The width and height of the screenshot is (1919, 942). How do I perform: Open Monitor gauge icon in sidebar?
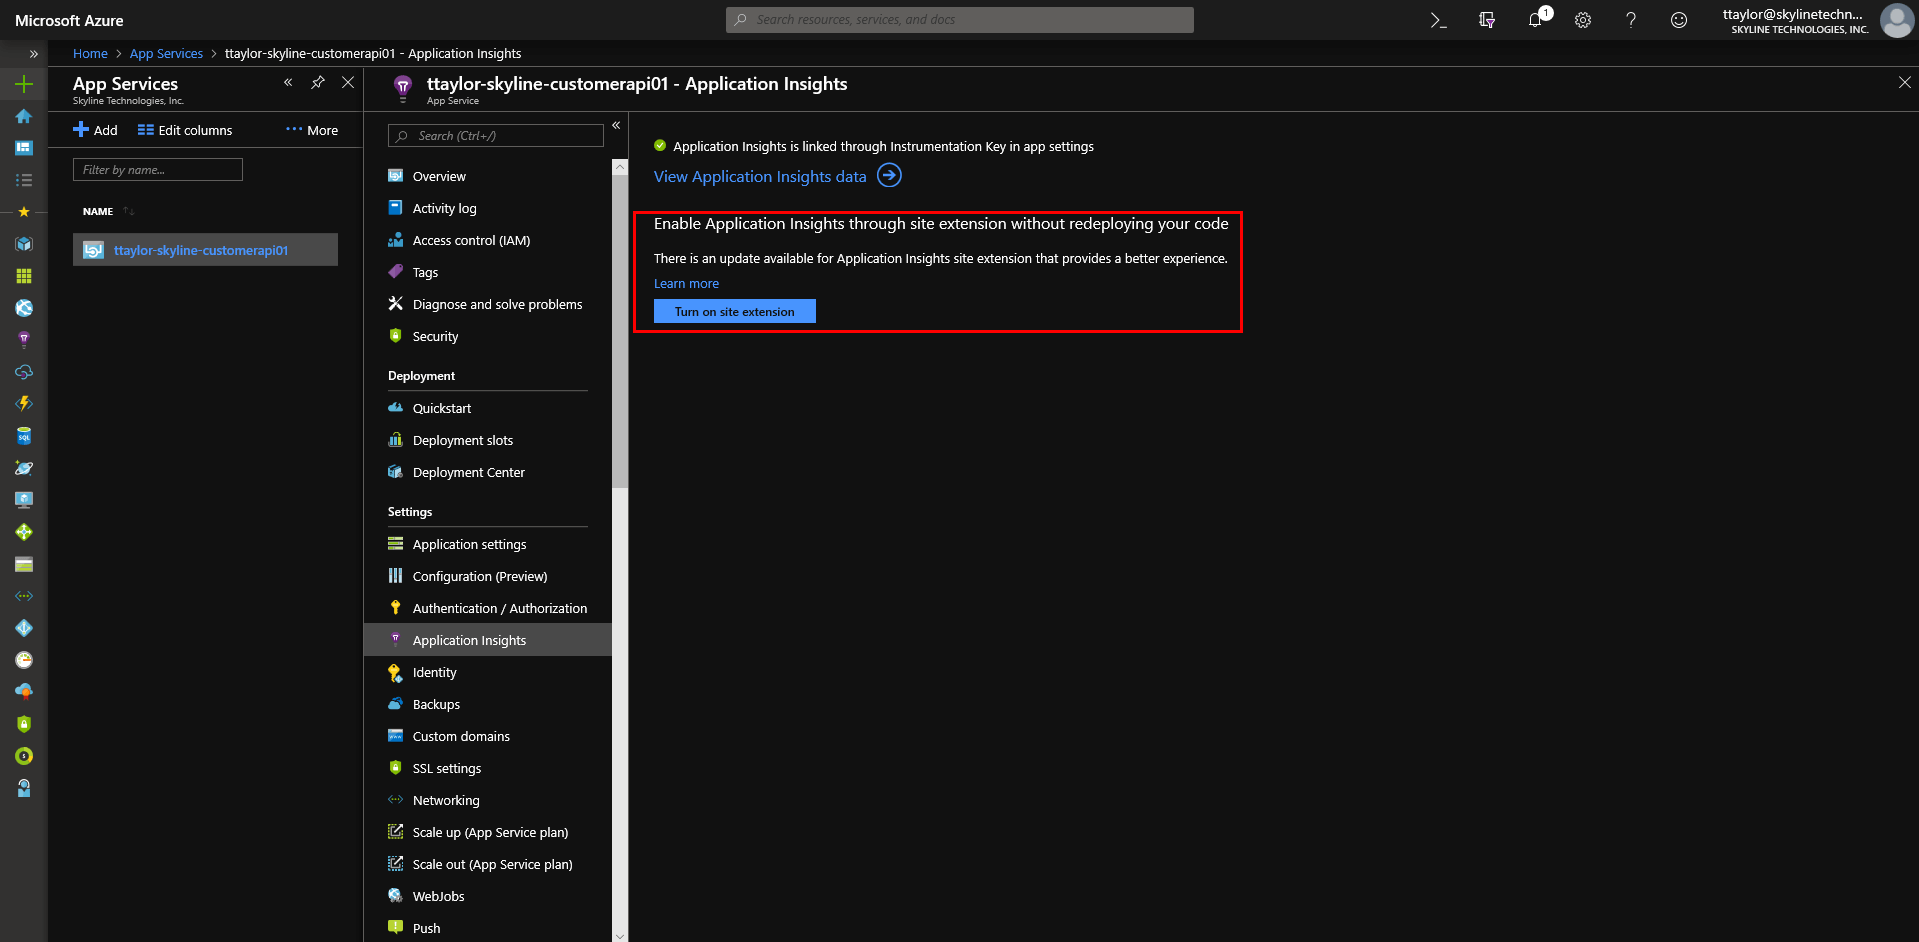[x=24, y=660]
